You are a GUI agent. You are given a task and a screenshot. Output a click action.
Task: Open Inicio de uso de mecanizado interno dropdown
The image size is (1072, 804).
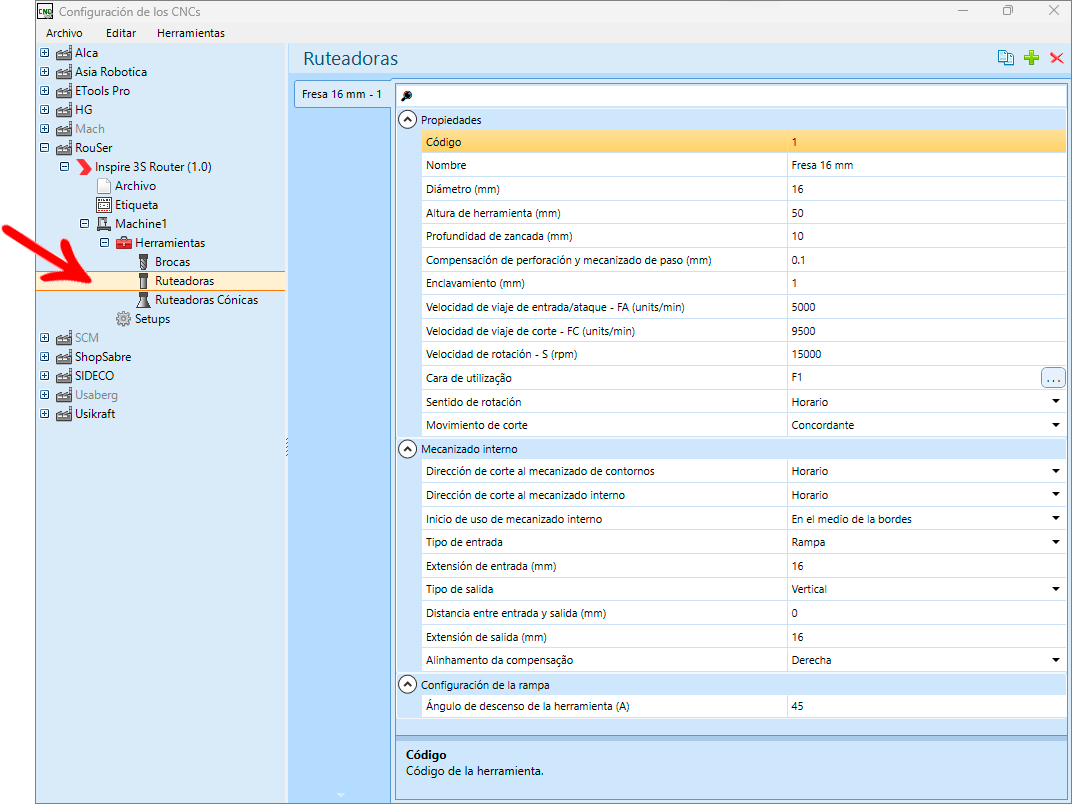point(1056,519)
